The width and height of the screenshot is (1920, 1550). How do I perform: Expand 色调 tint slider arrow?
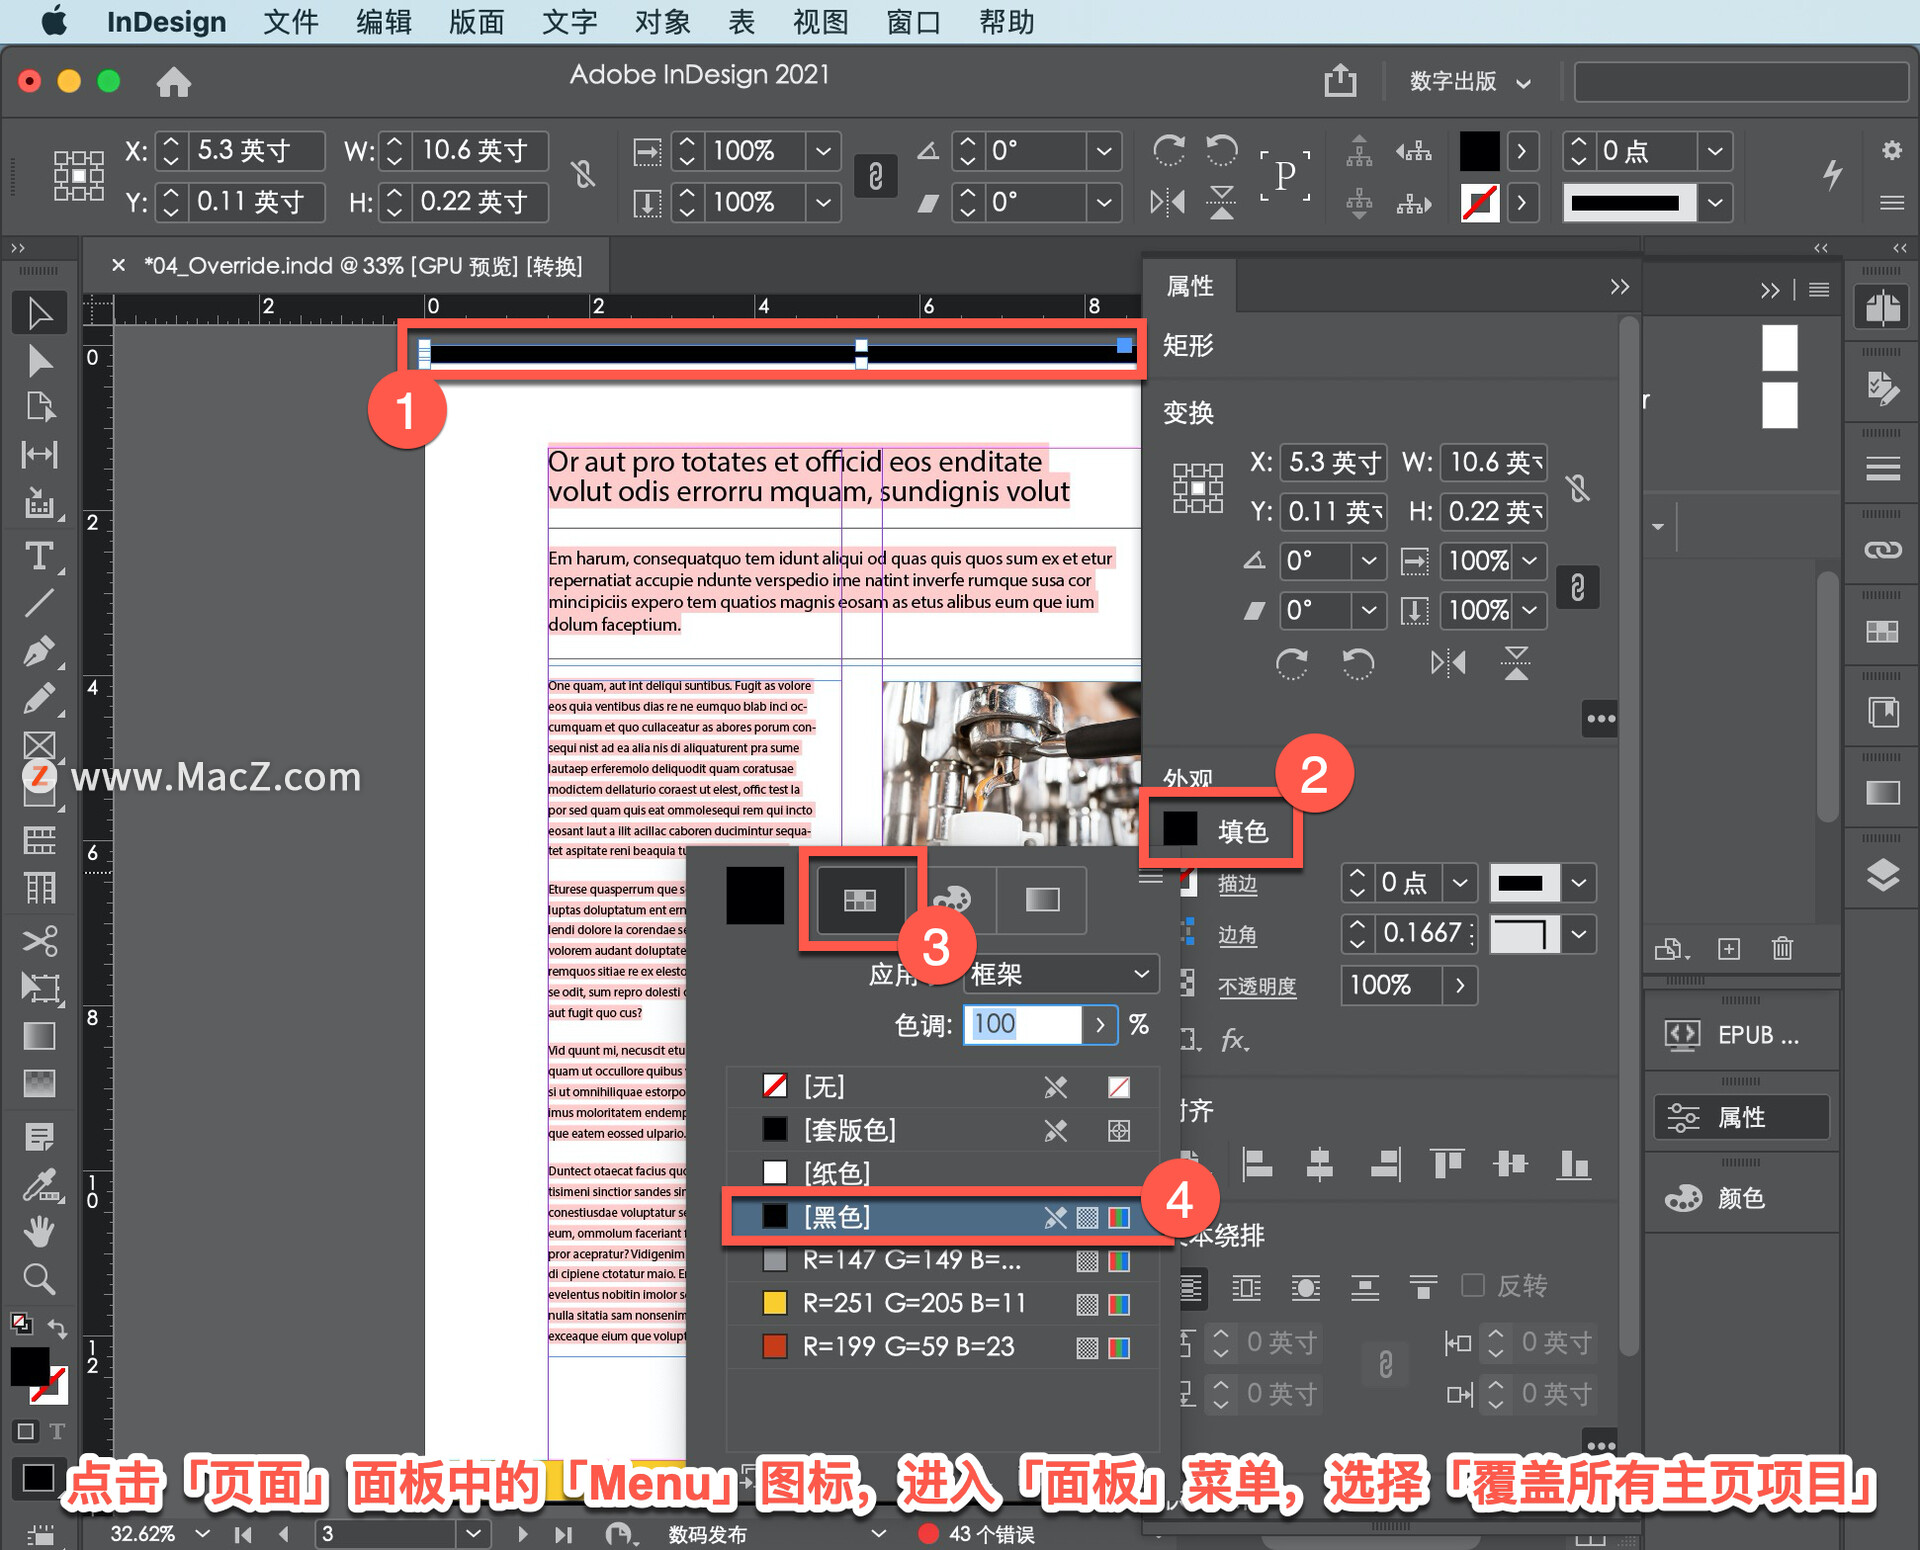tap(1100, 1025)
